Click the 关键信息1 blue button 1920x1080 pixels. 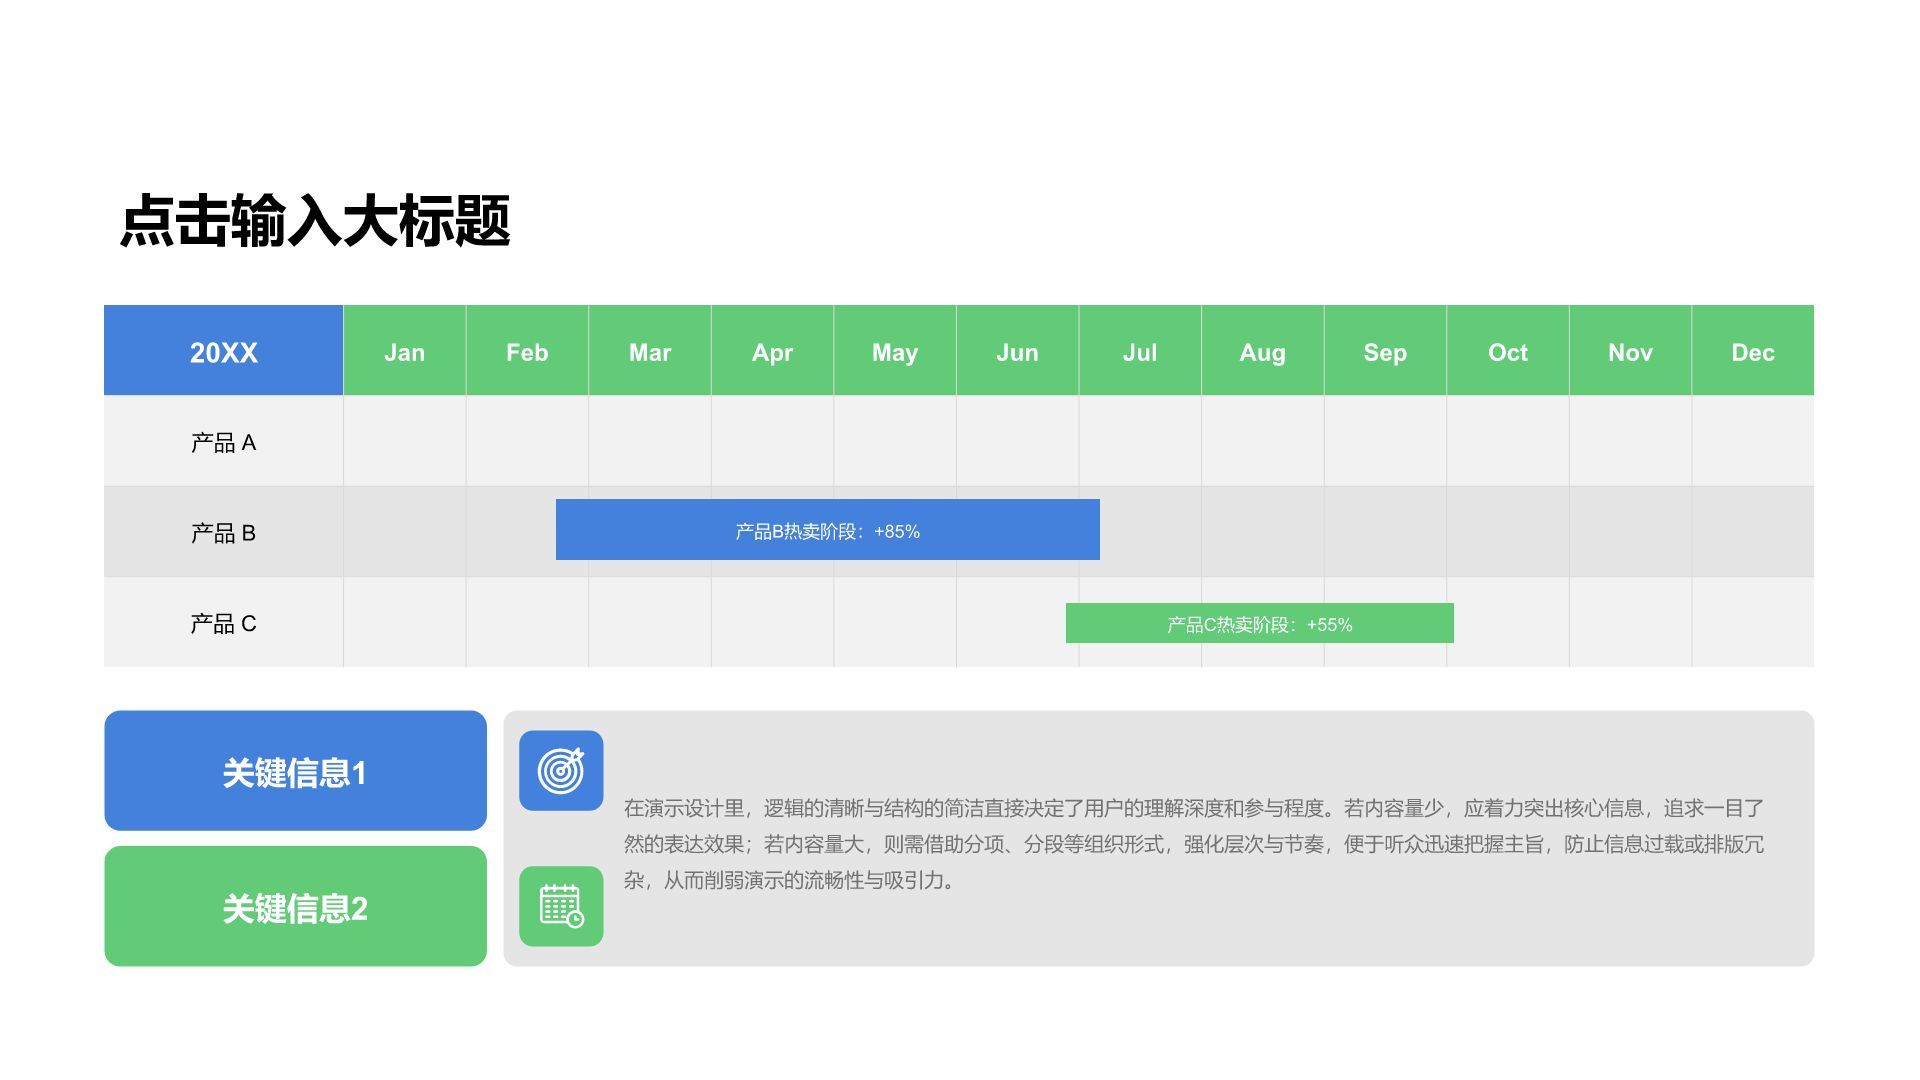295,770
